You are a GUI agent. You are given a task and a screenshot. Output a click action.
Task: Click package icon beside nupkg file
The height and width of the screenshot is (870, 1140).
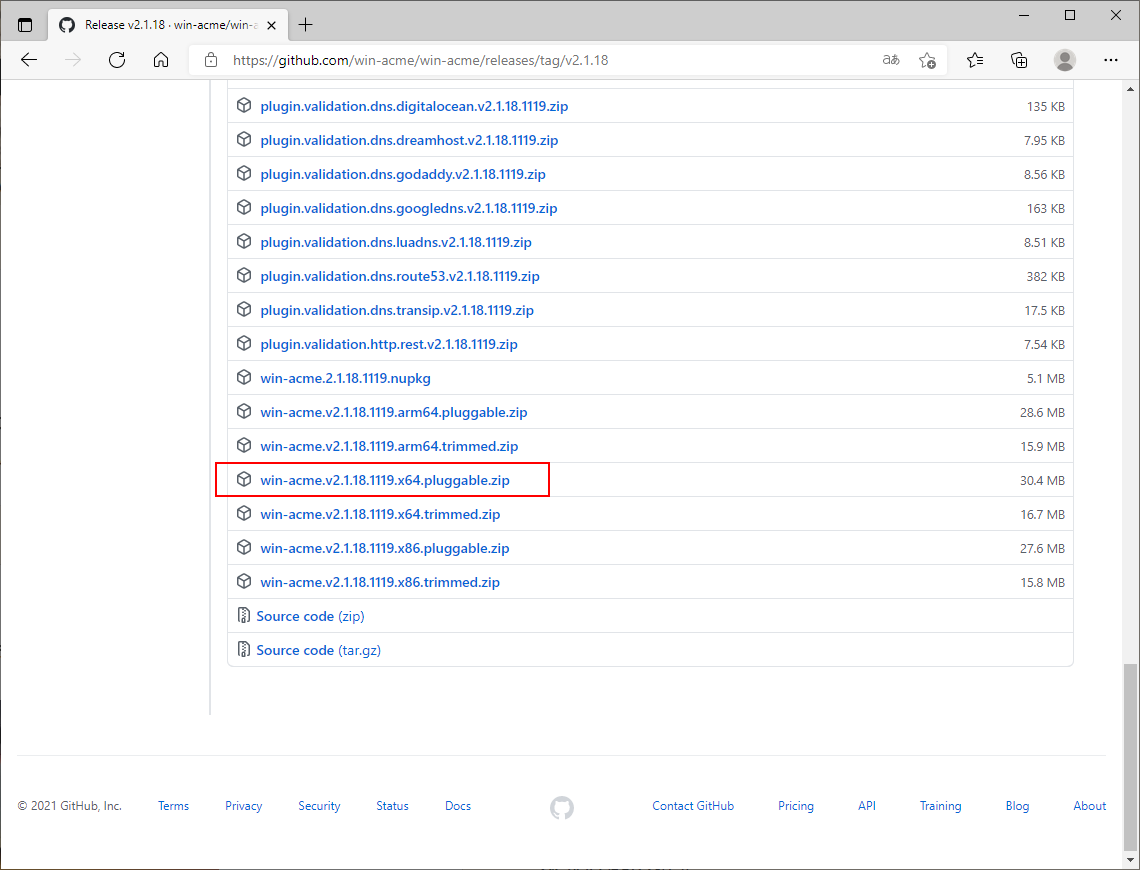coord(244,378)
